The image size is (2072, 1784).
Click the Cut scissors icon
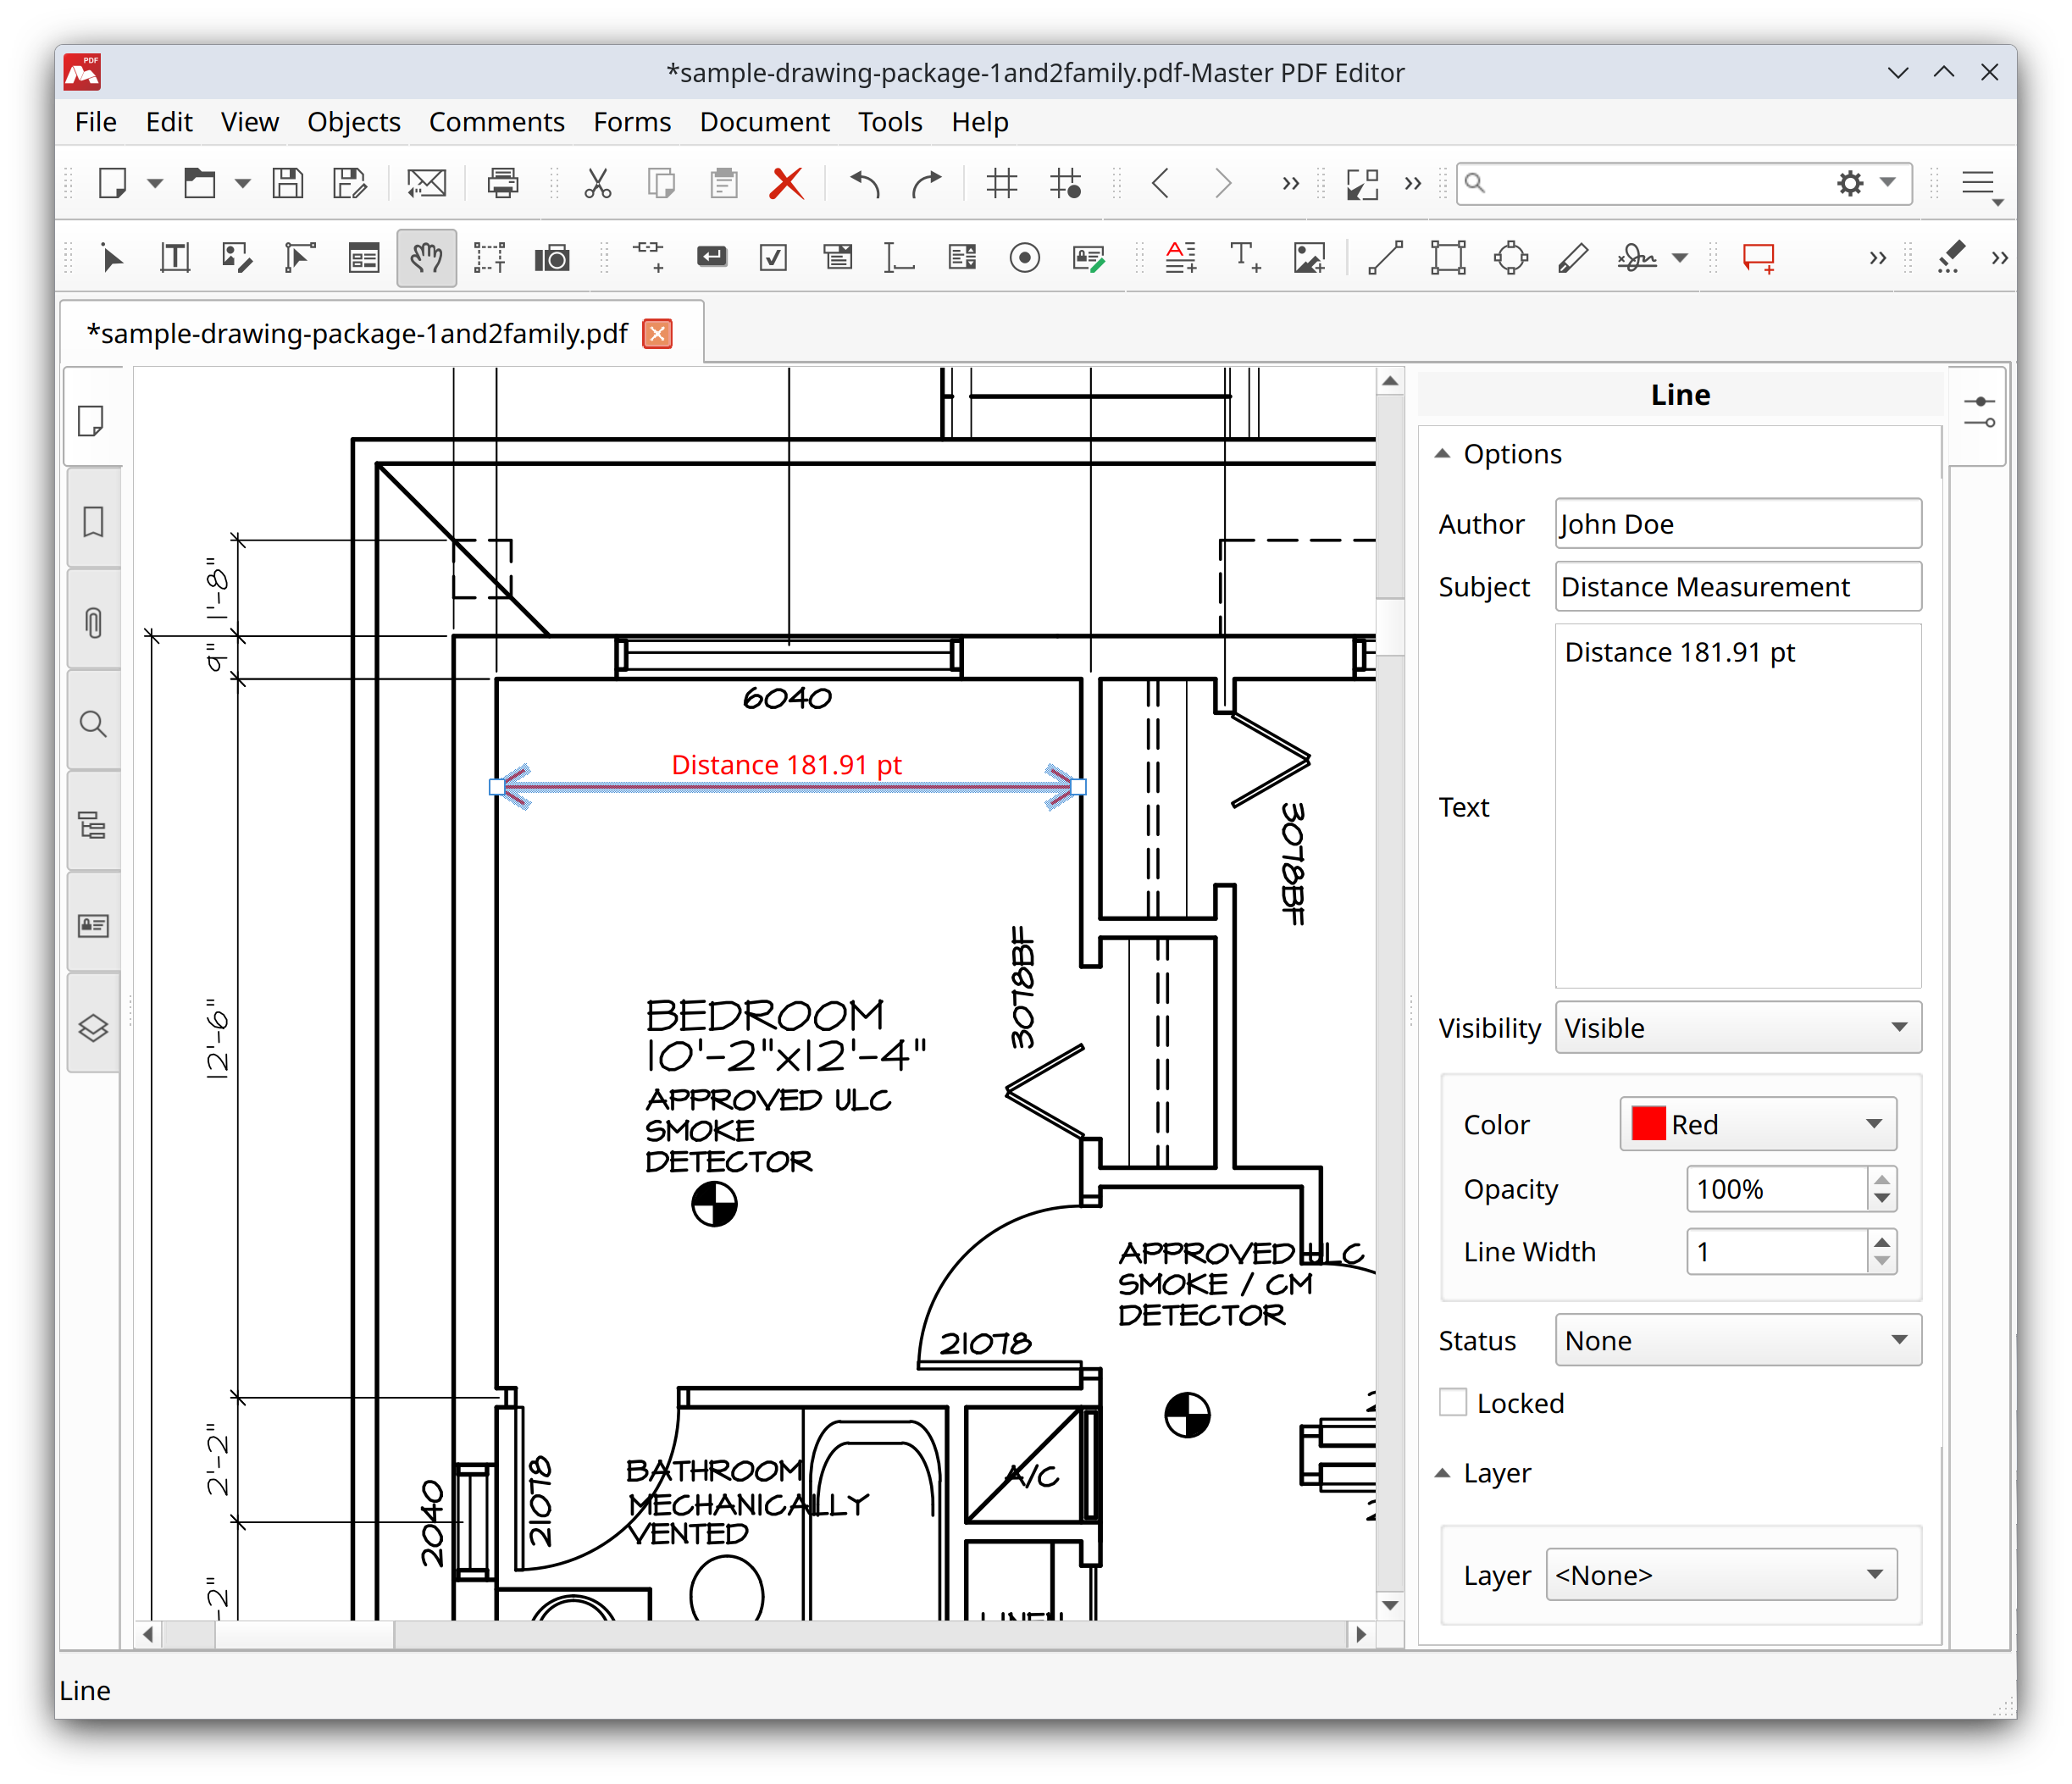(598, 183)
